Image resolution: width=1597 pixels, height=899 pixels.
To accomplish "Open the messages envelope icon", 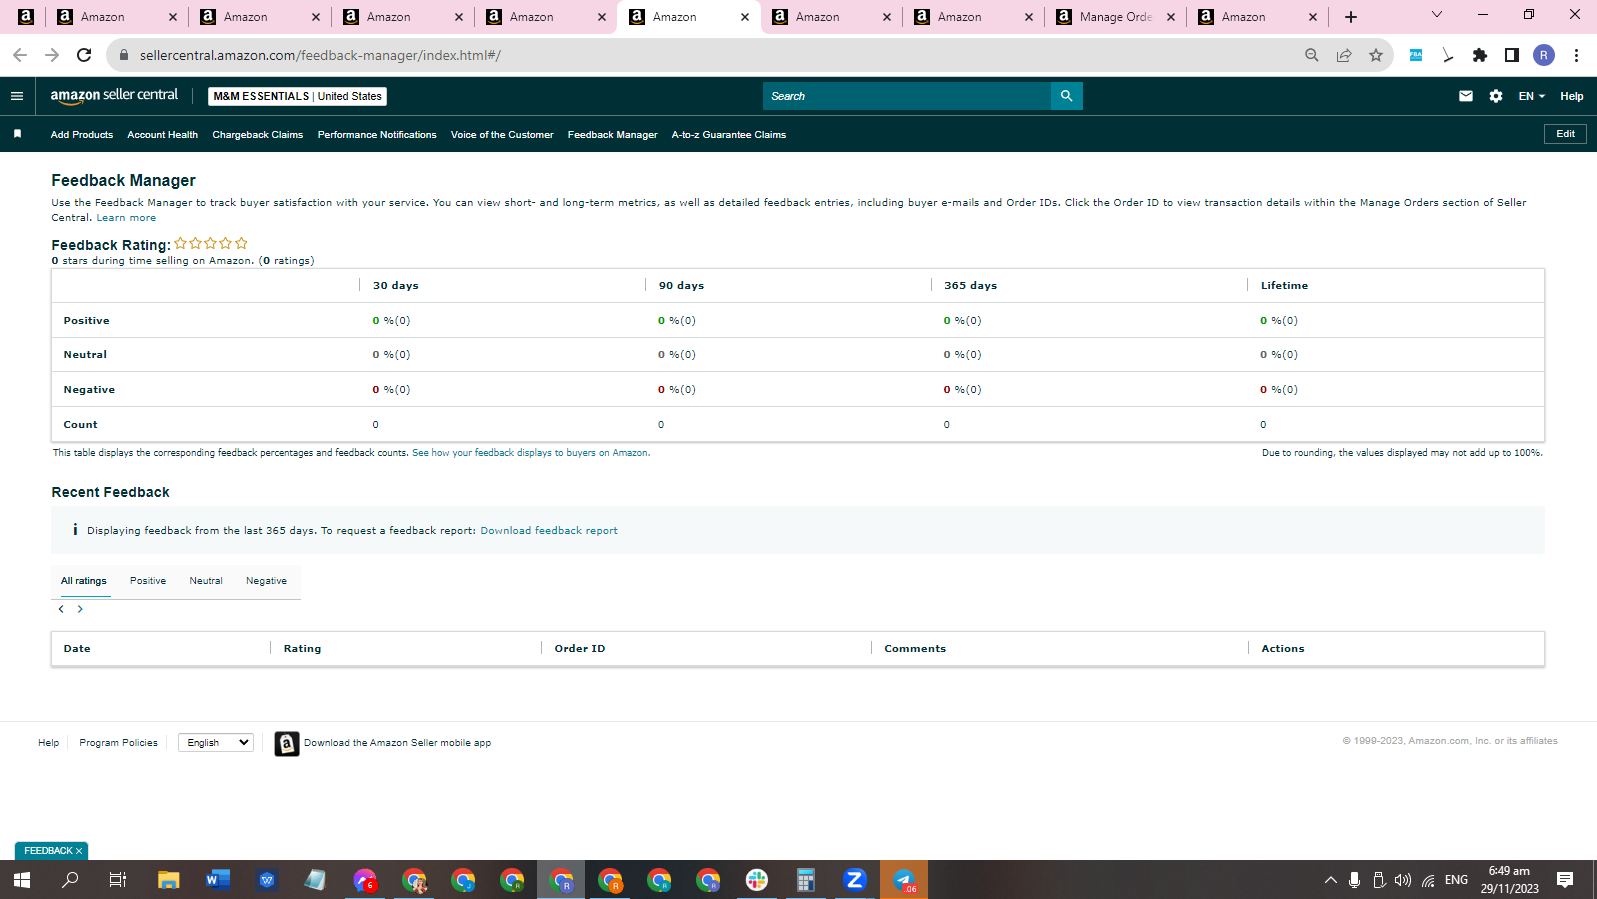I will click(1466, 96).
